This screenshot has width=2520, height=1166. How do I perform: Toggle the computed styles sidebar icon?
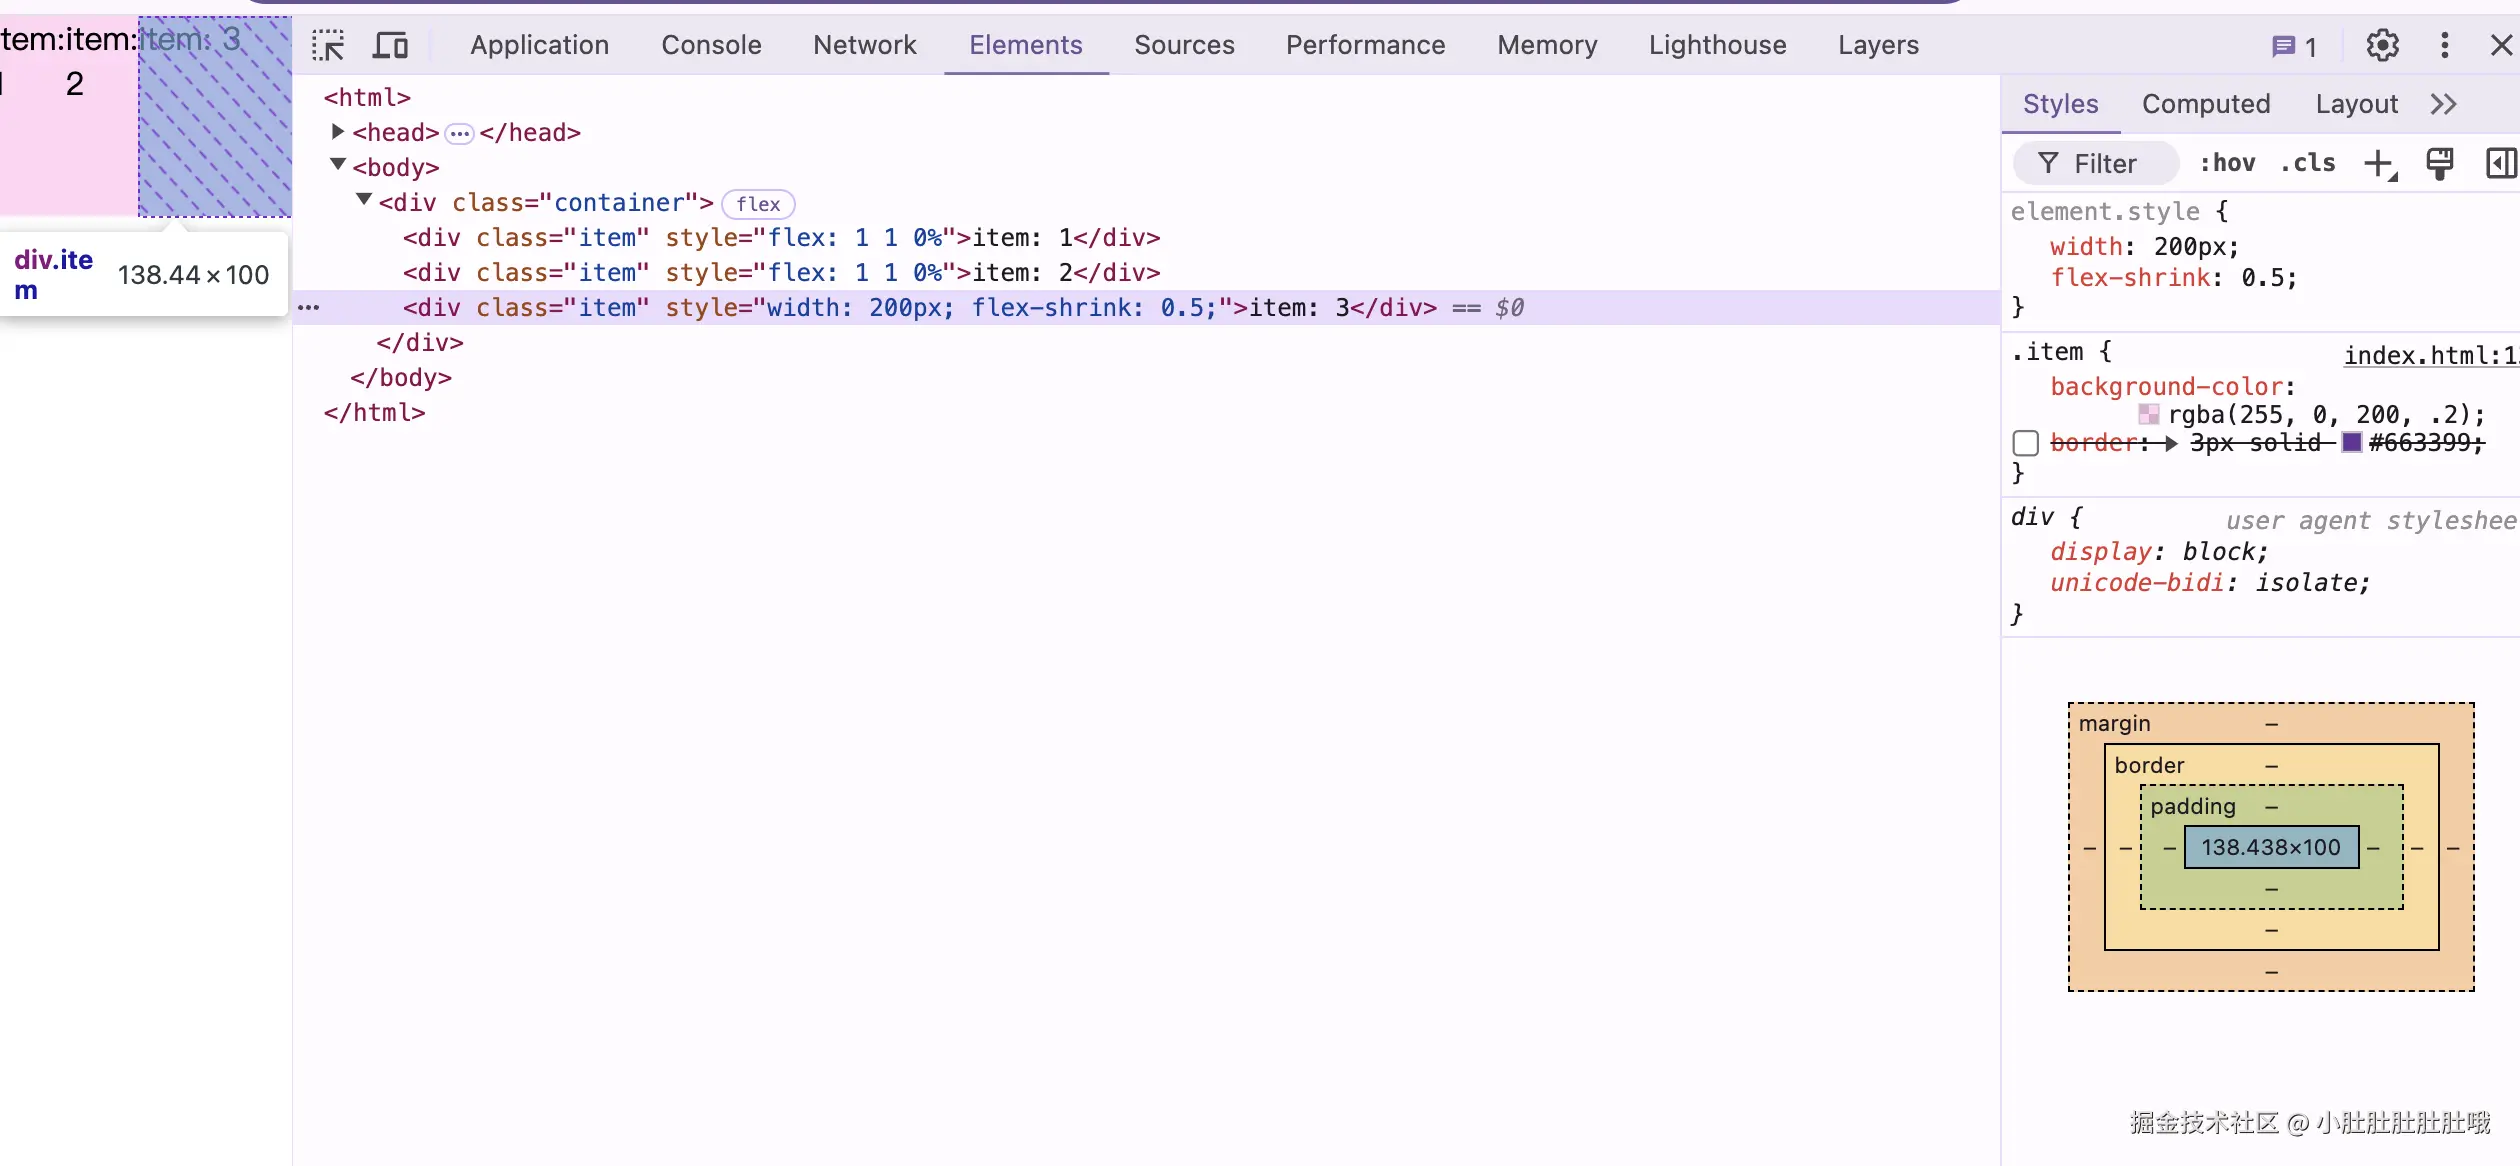2499,164
